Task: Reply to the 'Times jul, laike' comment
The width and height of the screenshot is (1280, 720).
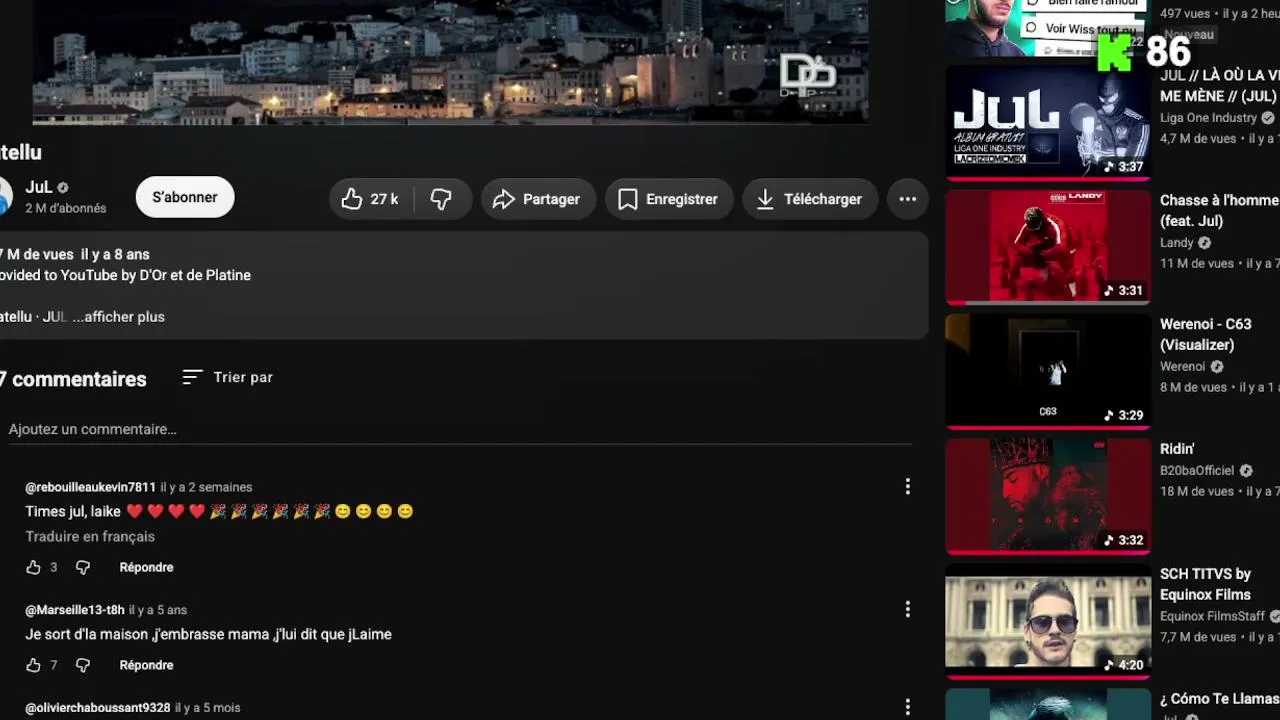Action: click(x=146, y=567)
